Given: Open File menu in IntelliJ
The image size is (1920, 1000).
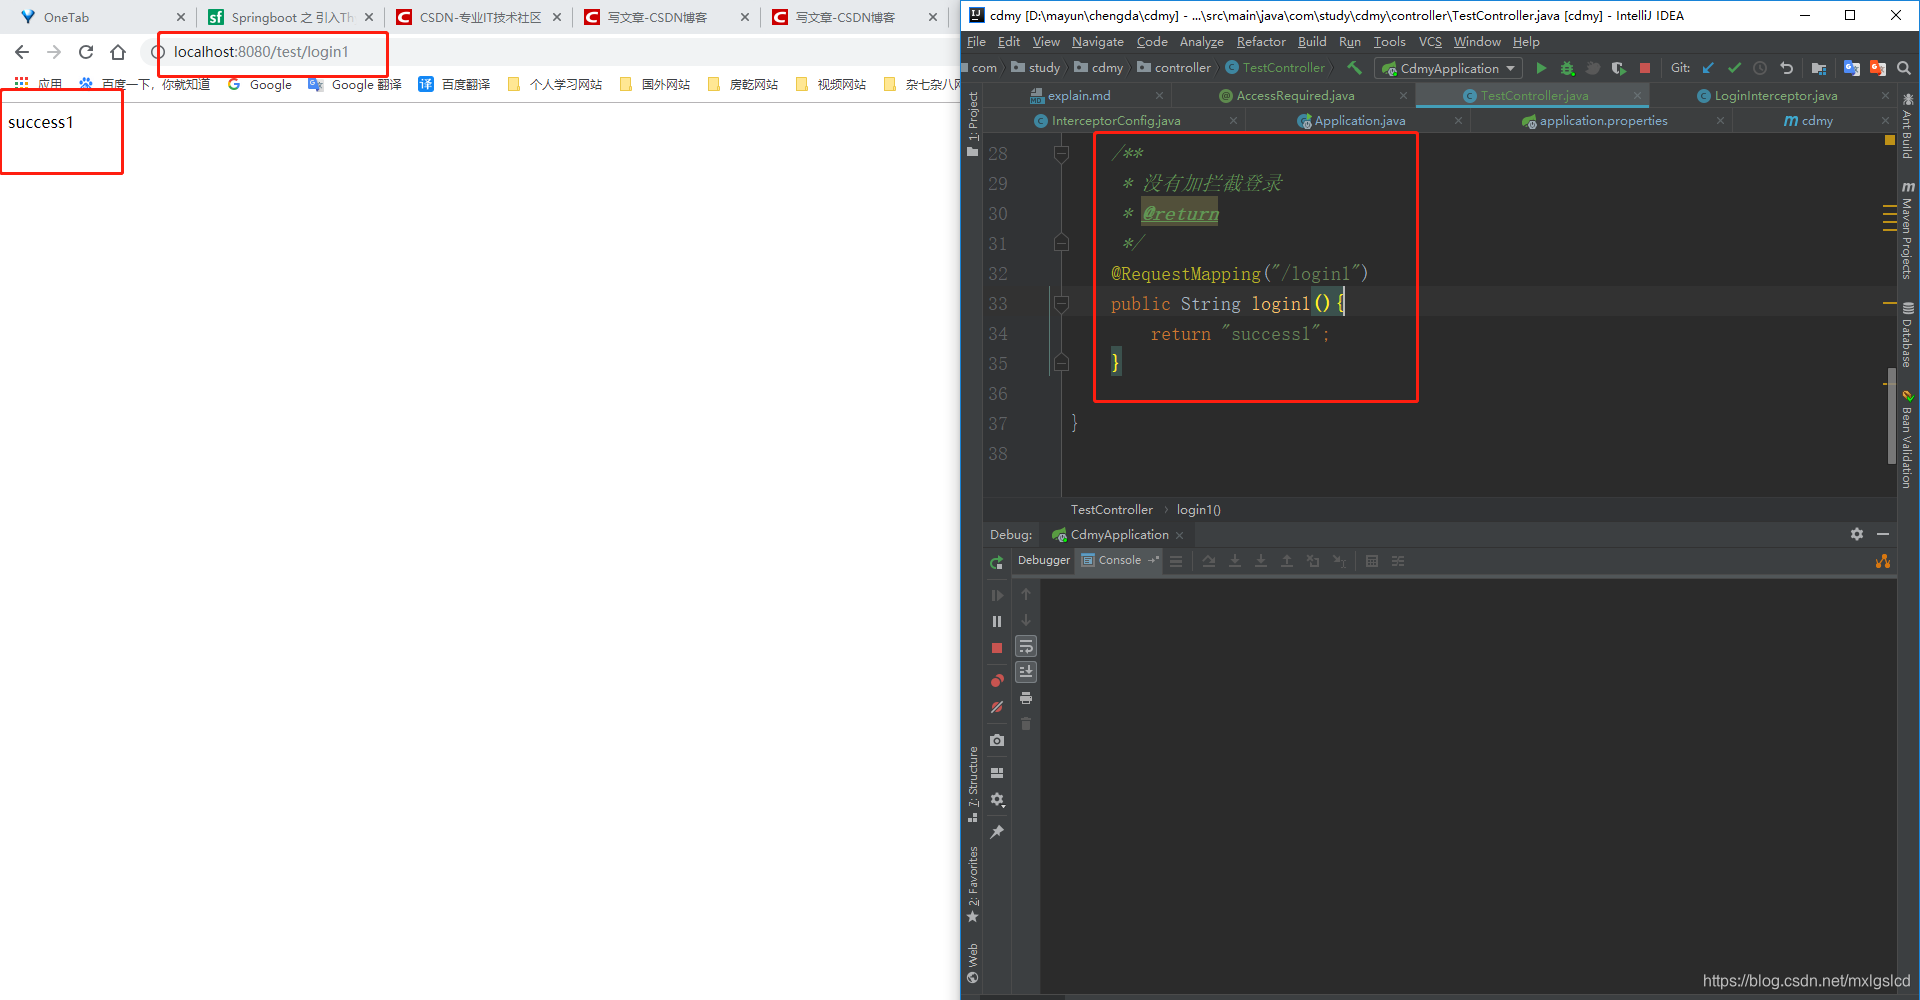Looking at the screenshot, I should [x=976, y=41].
